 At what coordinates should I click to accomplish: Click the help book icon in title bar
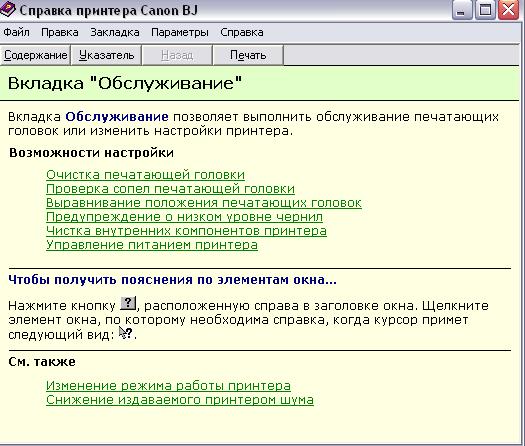7,9
